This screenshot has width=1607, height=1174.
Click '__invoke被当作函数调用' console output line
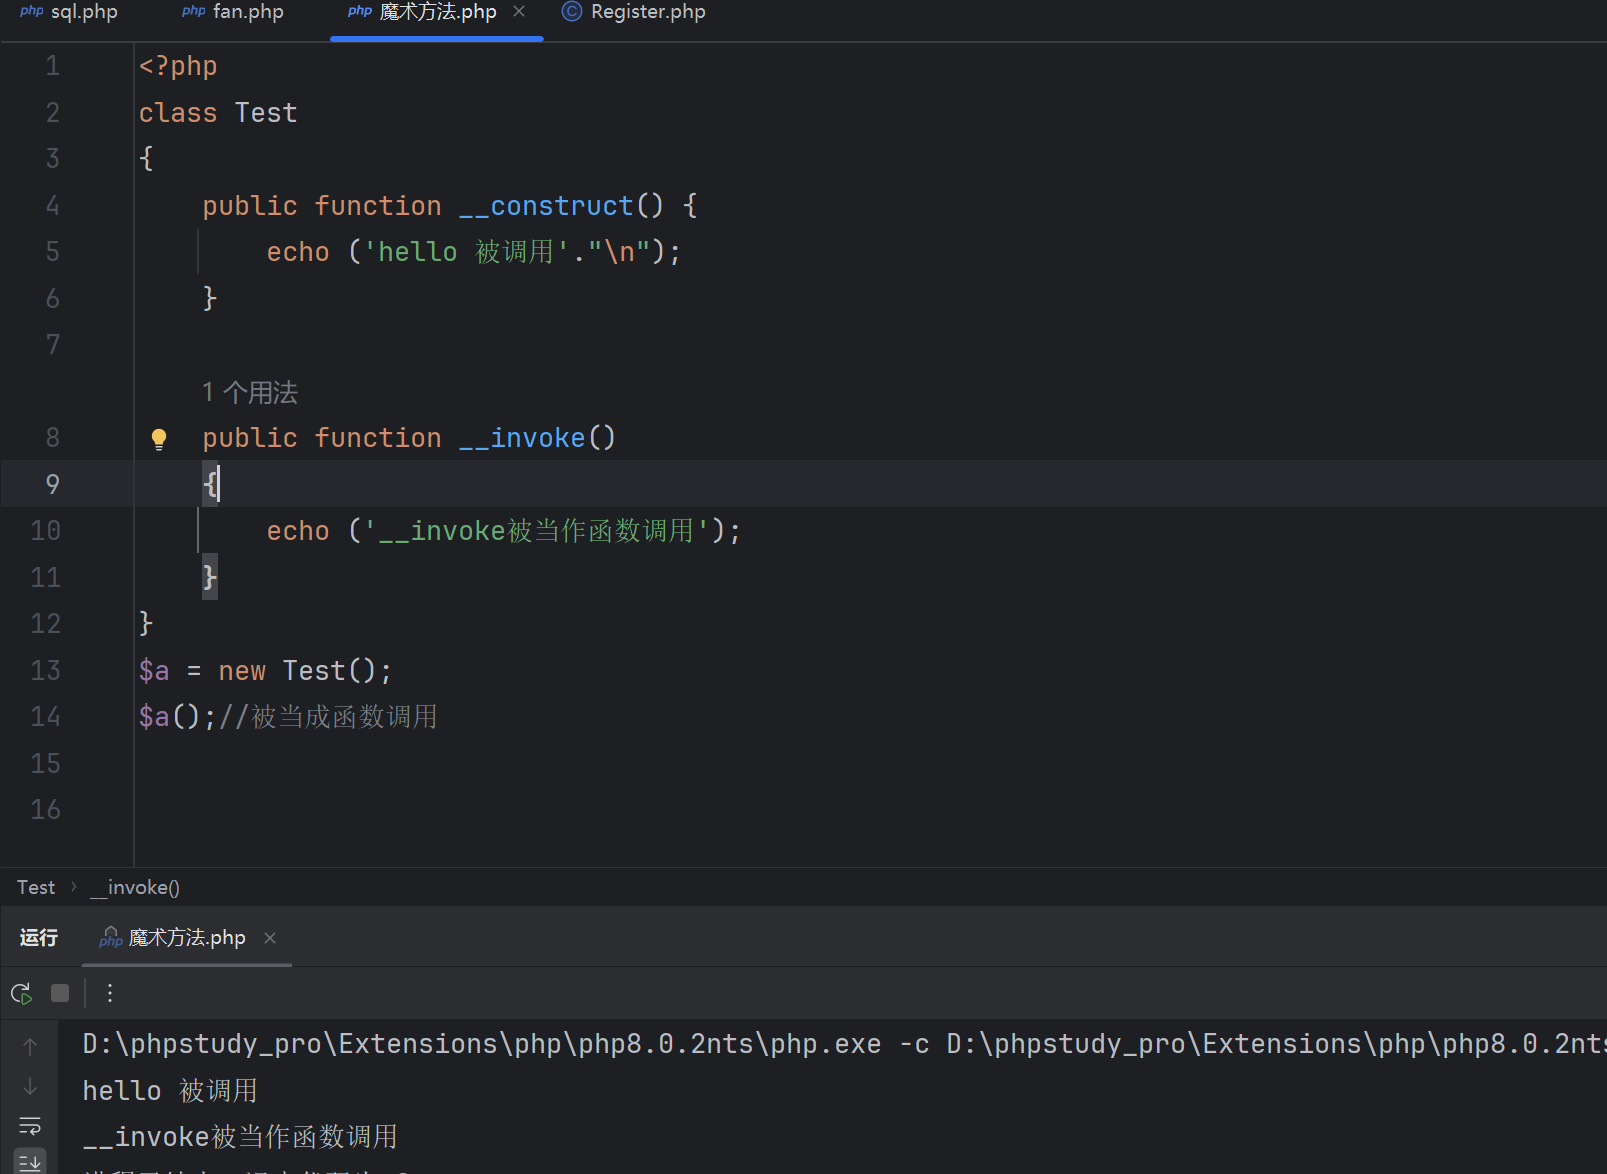[240, 1137]
